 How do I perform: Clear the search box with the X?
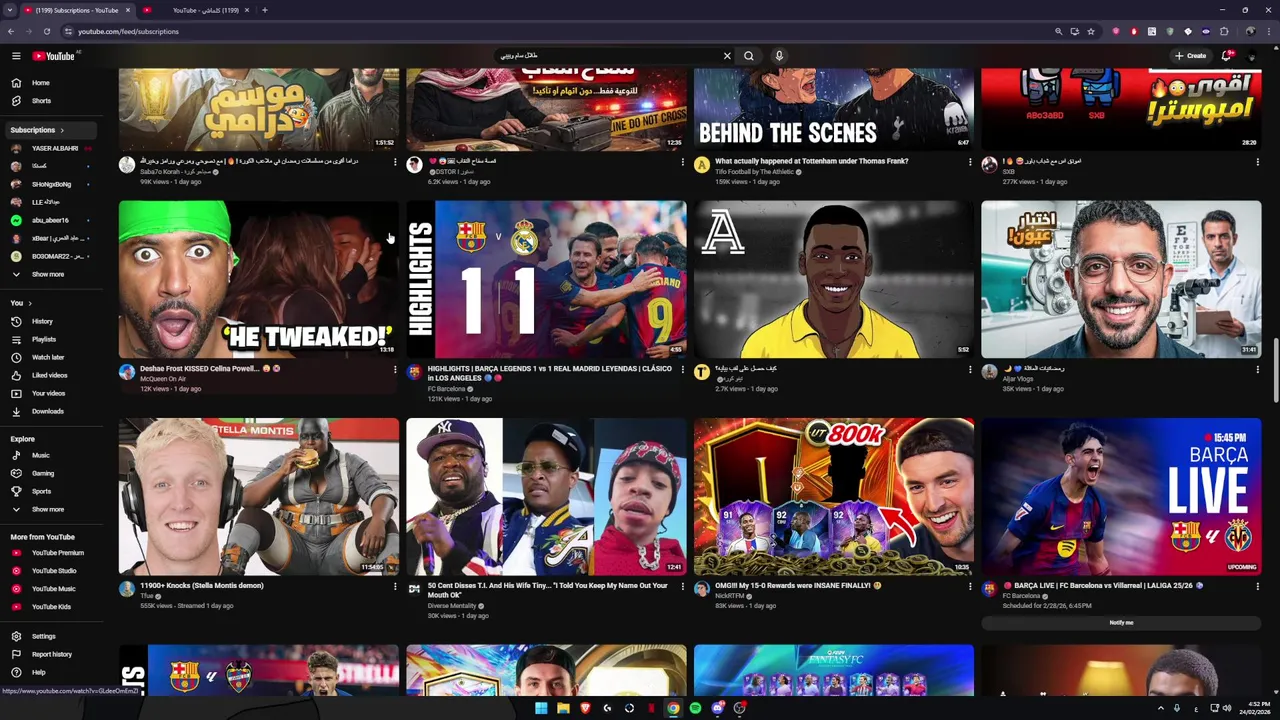click(727, 56)
